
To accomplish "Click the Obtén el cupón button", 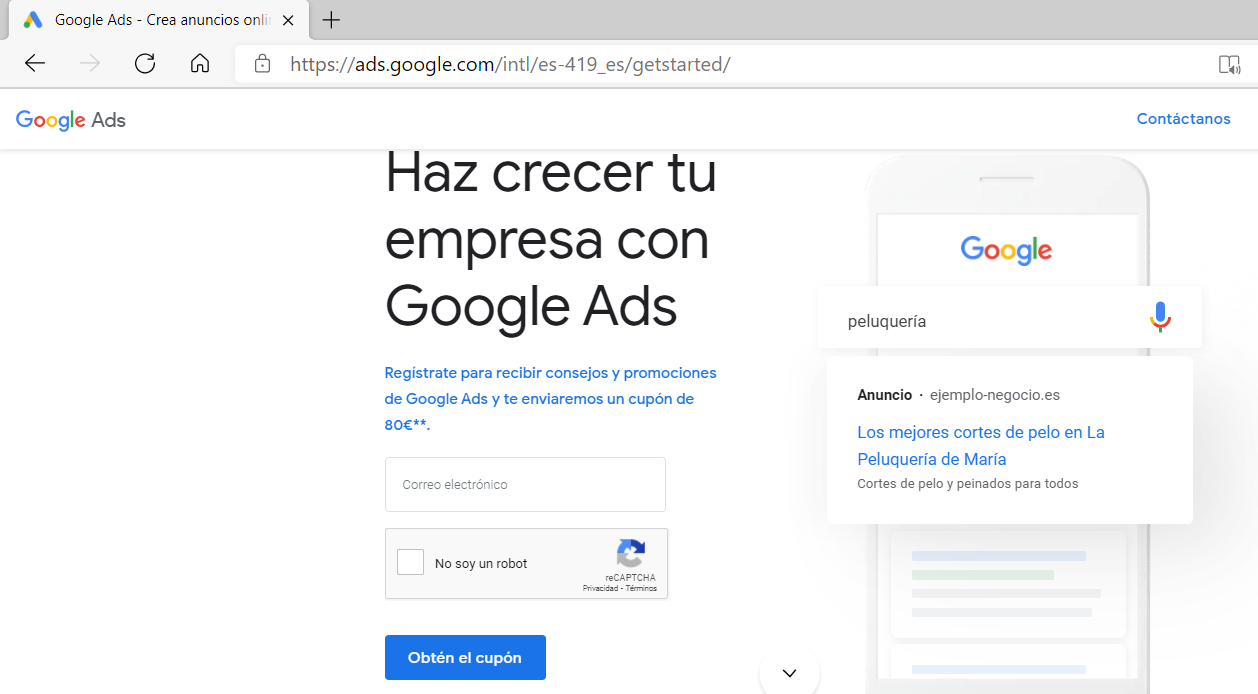I will point(465,658).
